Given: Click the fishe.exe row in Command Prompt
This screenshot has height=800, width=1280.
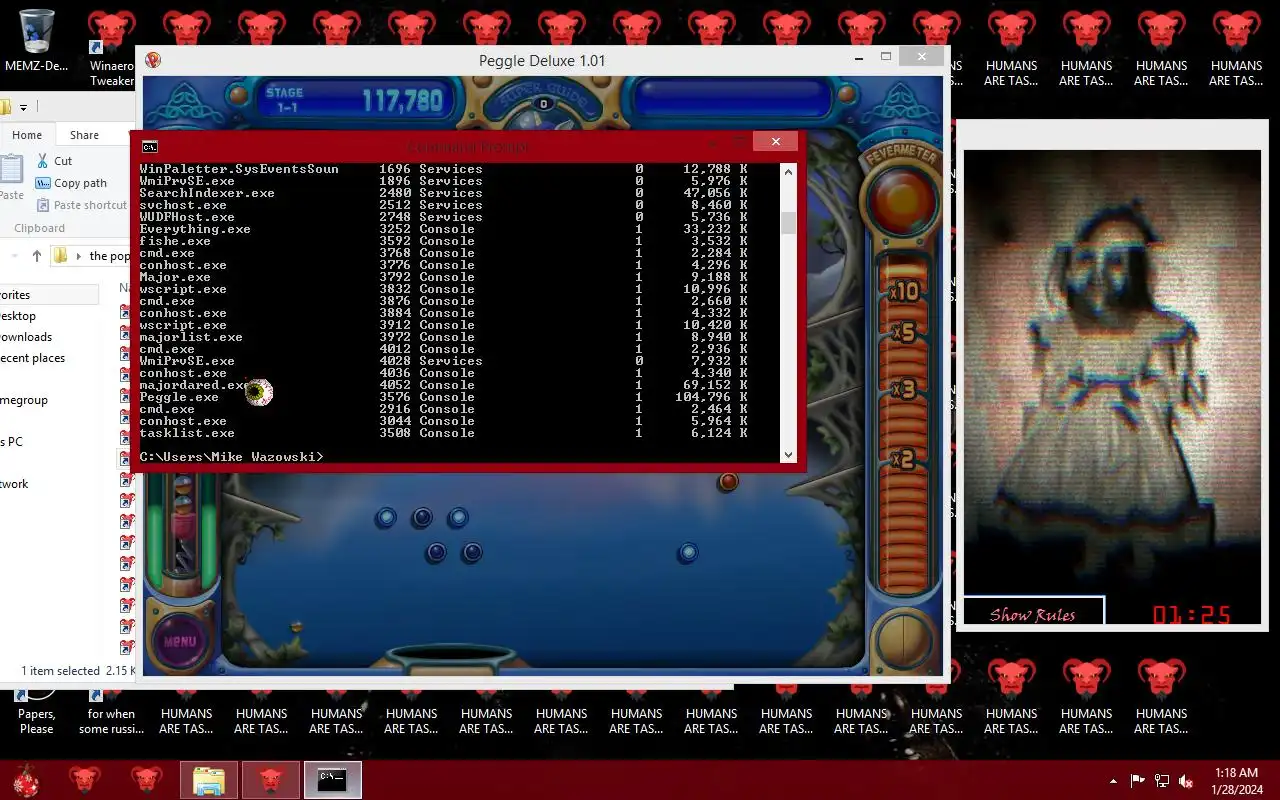Looking at the screenshot, I should coord(444,241).
